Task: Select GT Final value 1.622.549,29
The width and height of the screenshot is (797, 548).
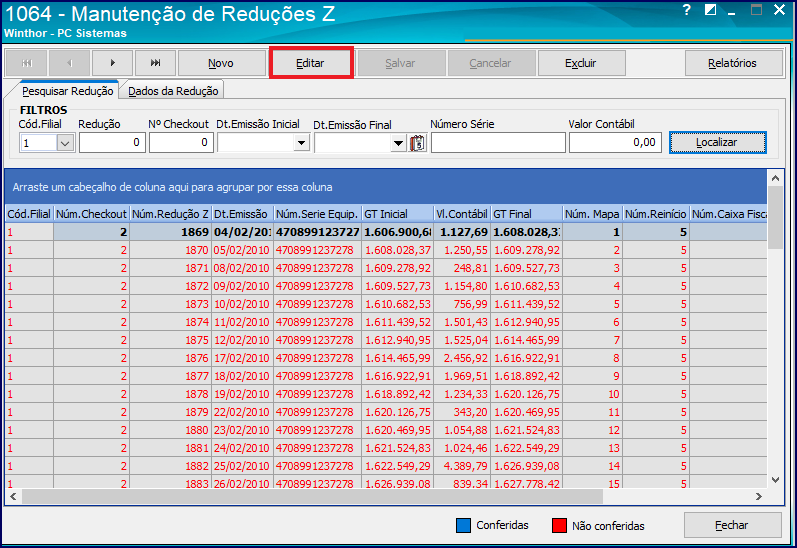Action: (527, 448)
